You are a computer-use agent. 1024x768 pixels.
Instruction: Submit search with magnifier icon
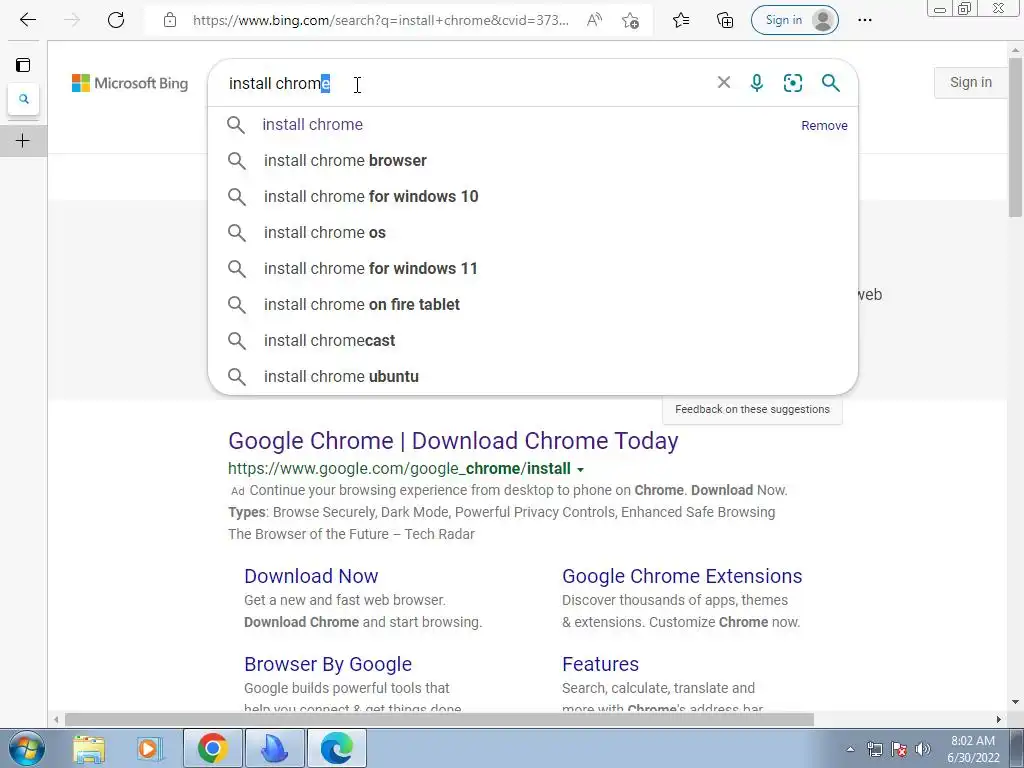pos(831,83)
